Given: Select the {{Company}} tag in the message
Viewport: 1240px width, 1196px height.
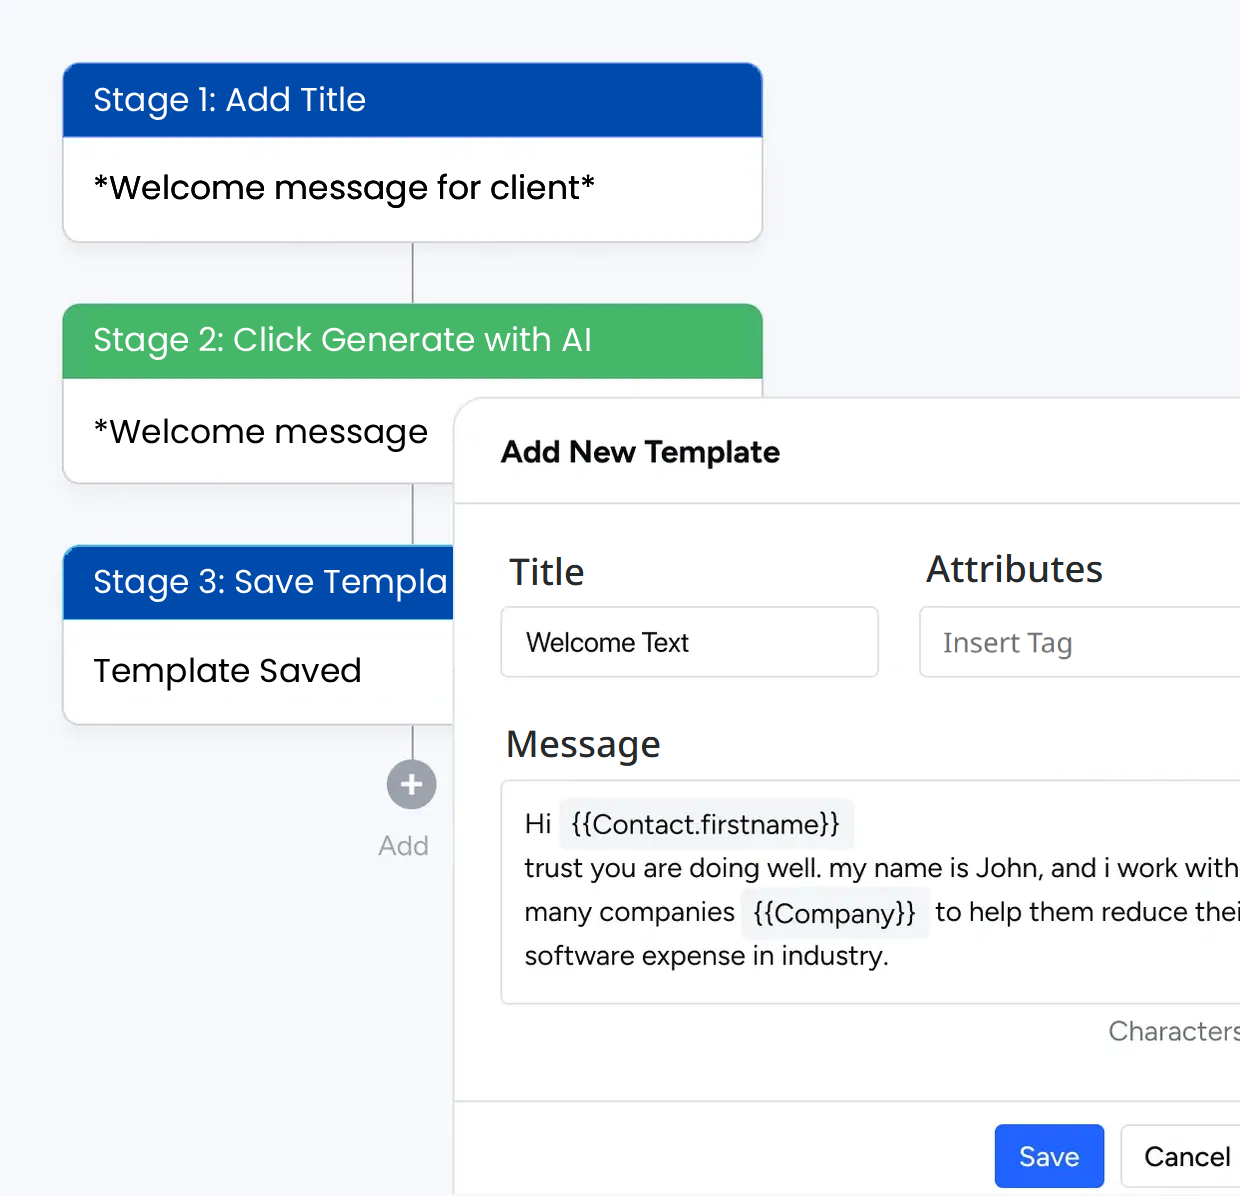Looking at the screenshot, I should pyautogui.click(x=834, y=913).
